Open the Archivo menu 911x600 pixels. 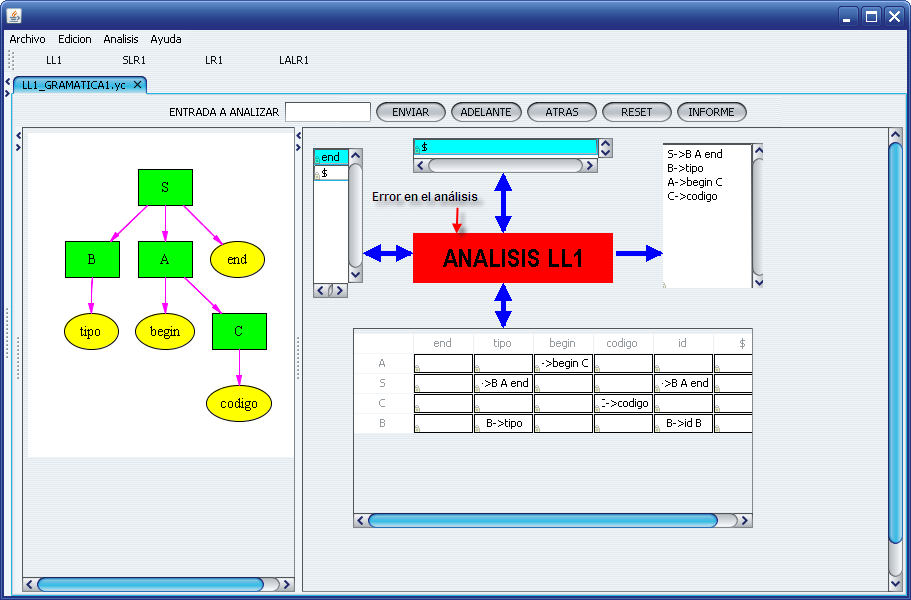pyautogui.click(x=27, y=39)
